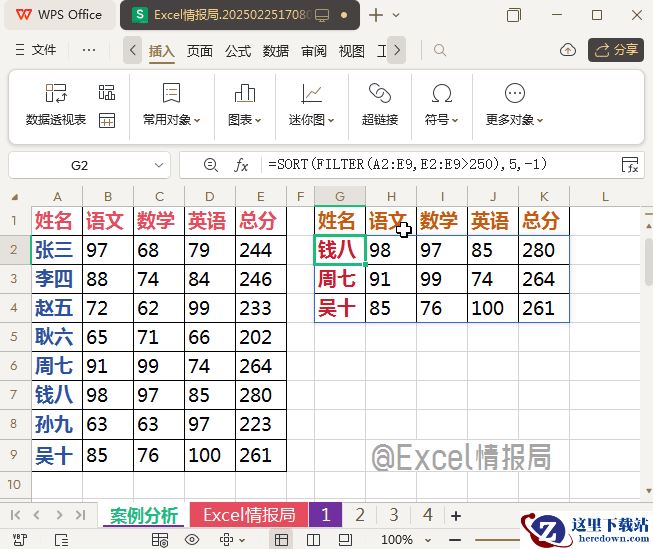Open the 100% zoom level dropdown
The height and width of the screenshot is (549, 653).
point(406,540)
